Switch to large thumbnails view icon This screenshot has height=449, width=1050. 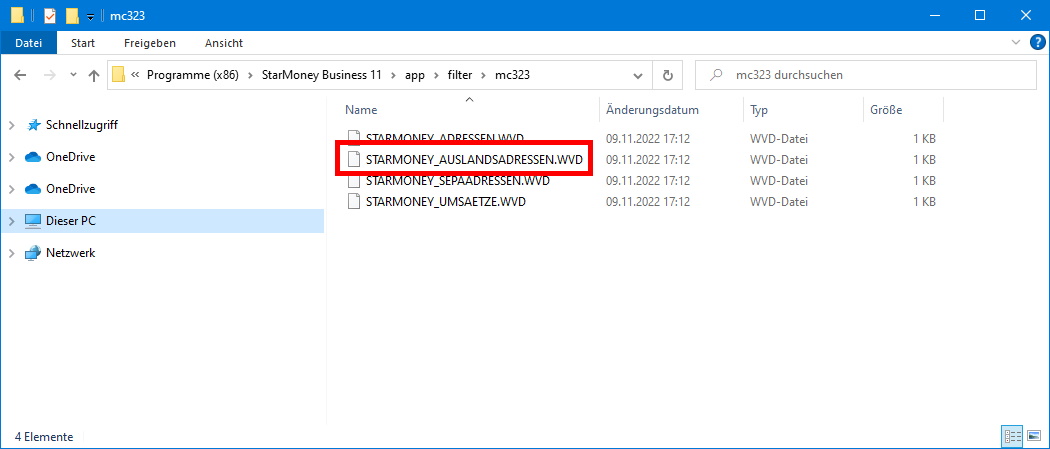[x=1033, y=437]
